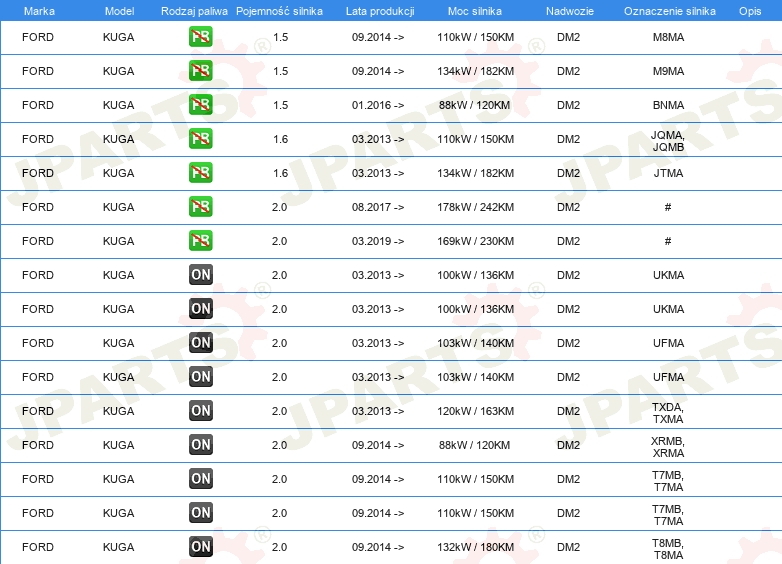This screenshot has width=782, height=564.
Task: Click 03.2013 -> in the JTMA row
Action: tap(378, 173)
